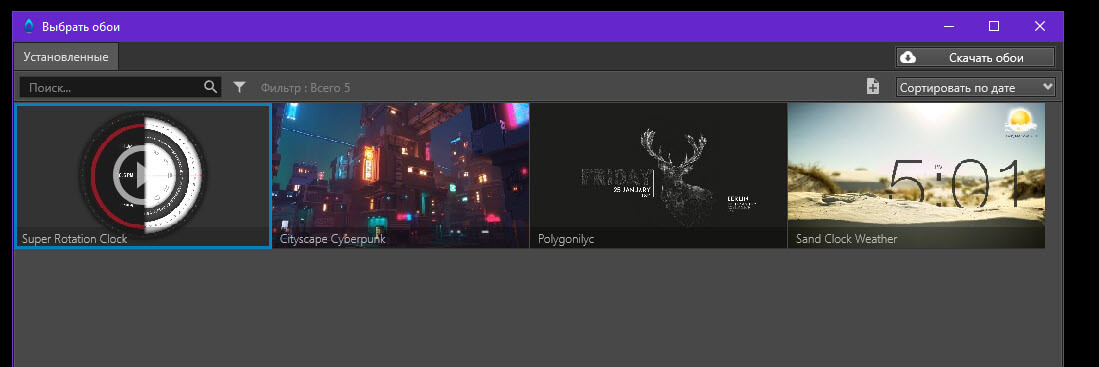The width and height of the screenshot is (1099, 367).
Task: Click the water drop app icon in title bar
Action: pos(29,27)
